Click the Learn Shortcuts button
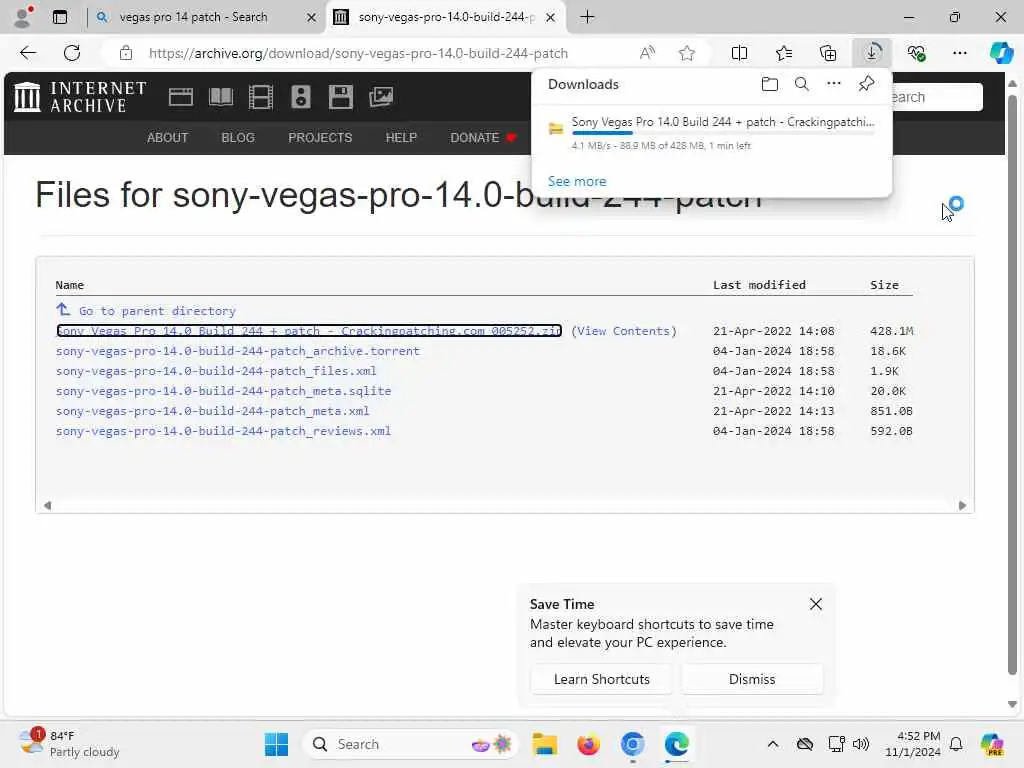Image resolution: width=1024 pixels, height=768 pixels. 601,679
